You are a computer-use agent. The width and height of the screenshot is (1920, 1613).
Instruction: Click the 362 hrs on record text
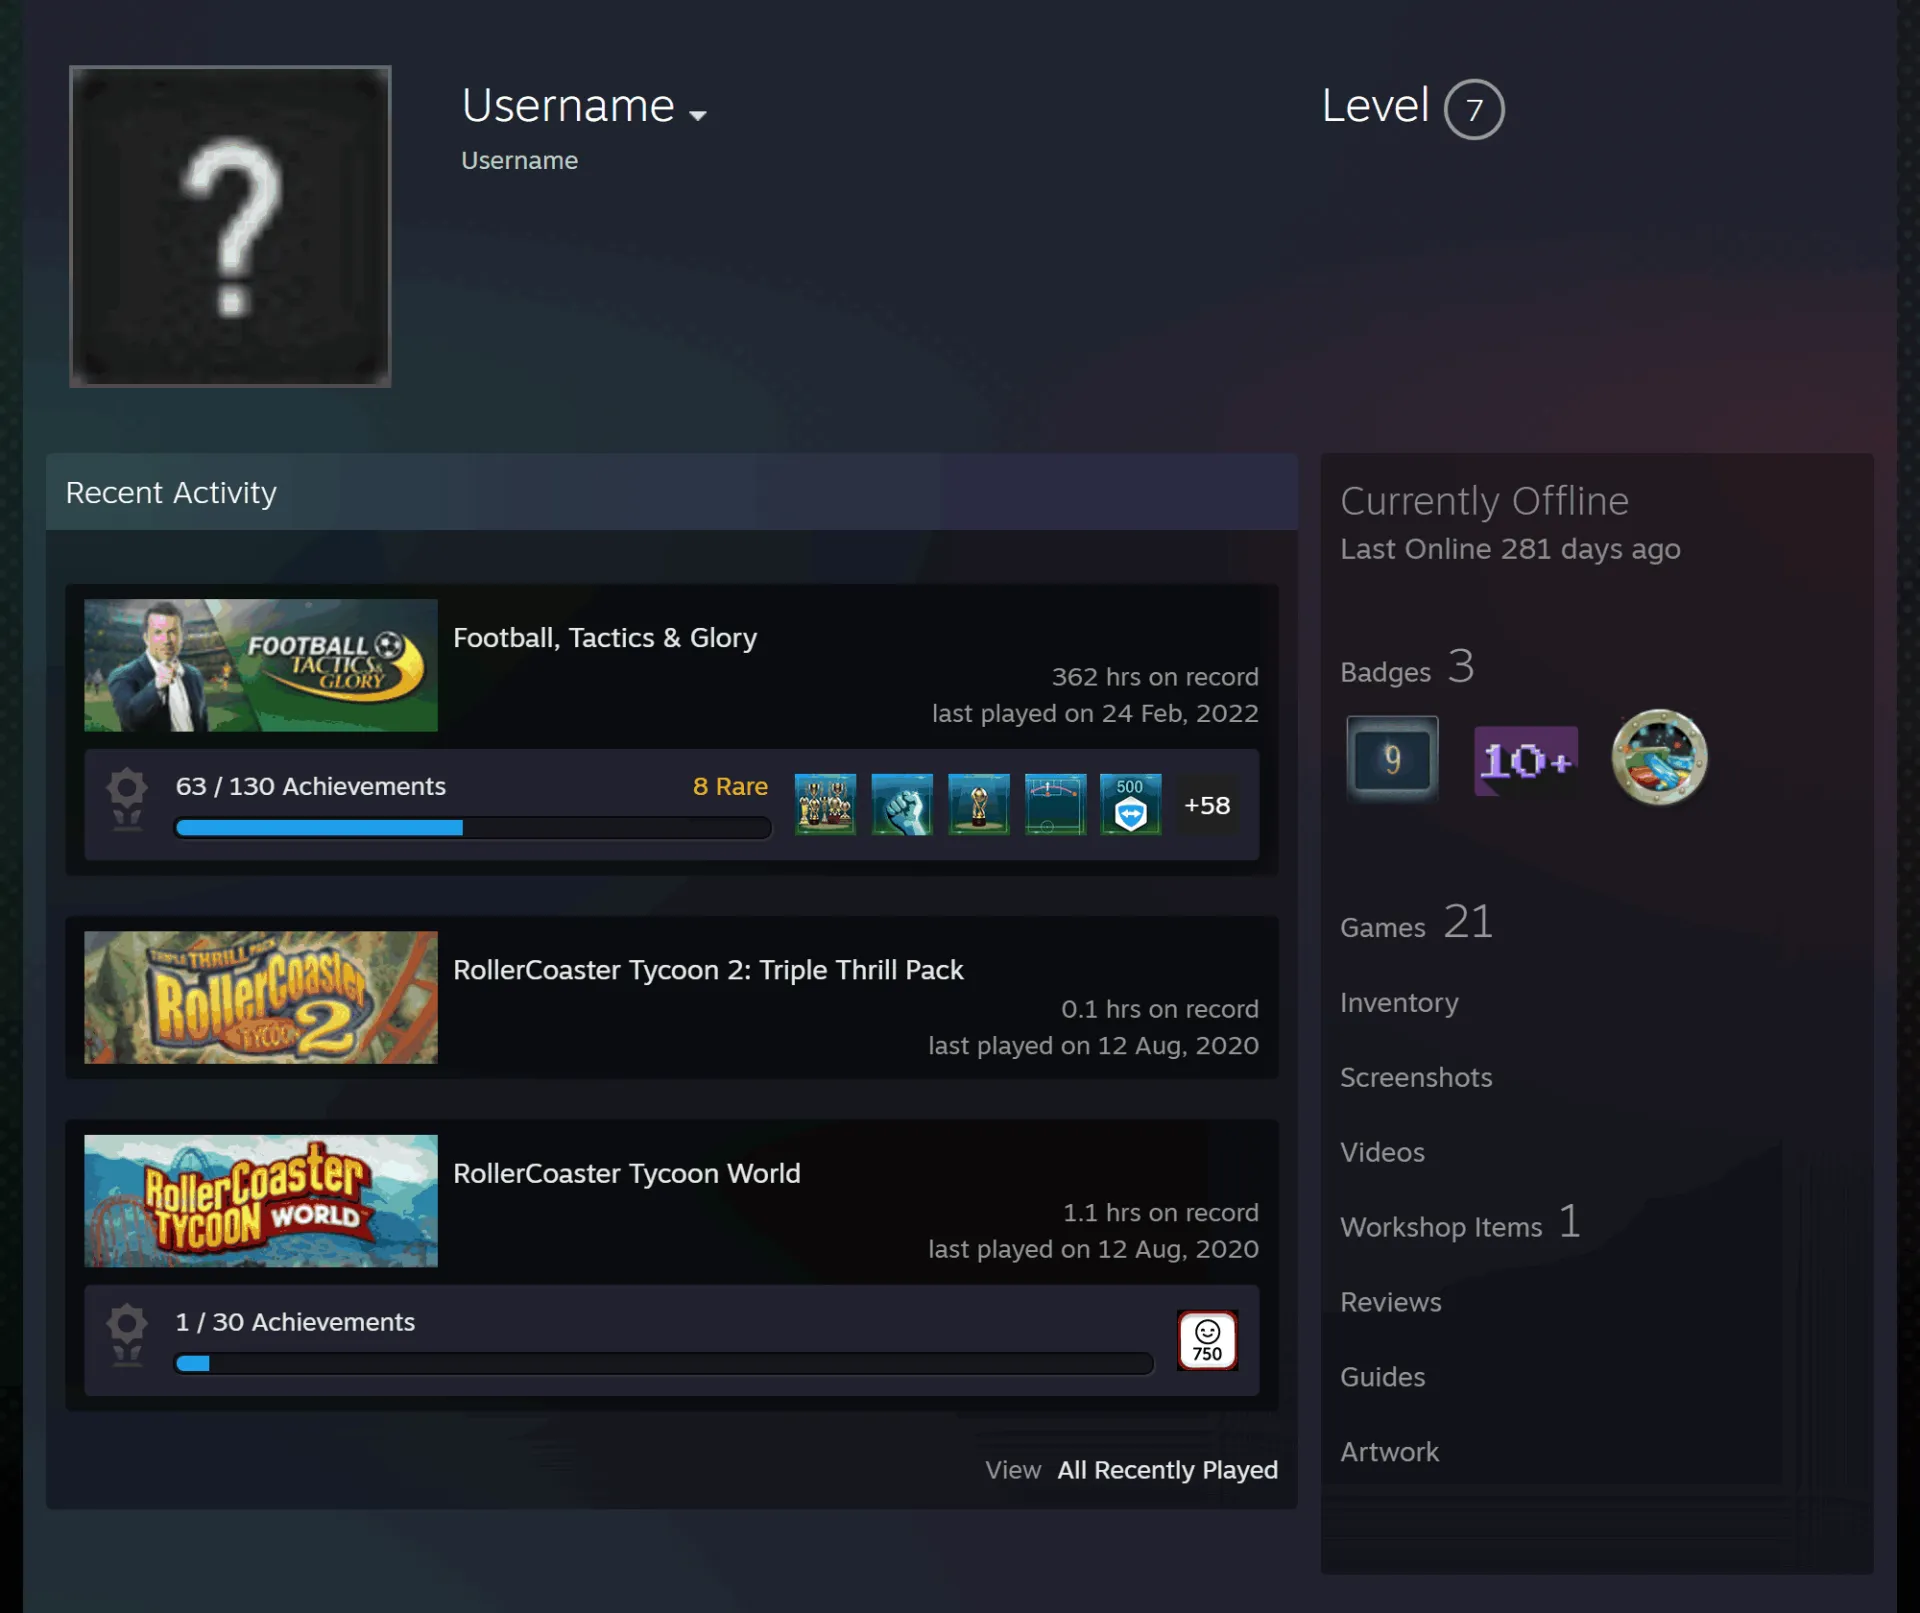tap(1155, 677)
